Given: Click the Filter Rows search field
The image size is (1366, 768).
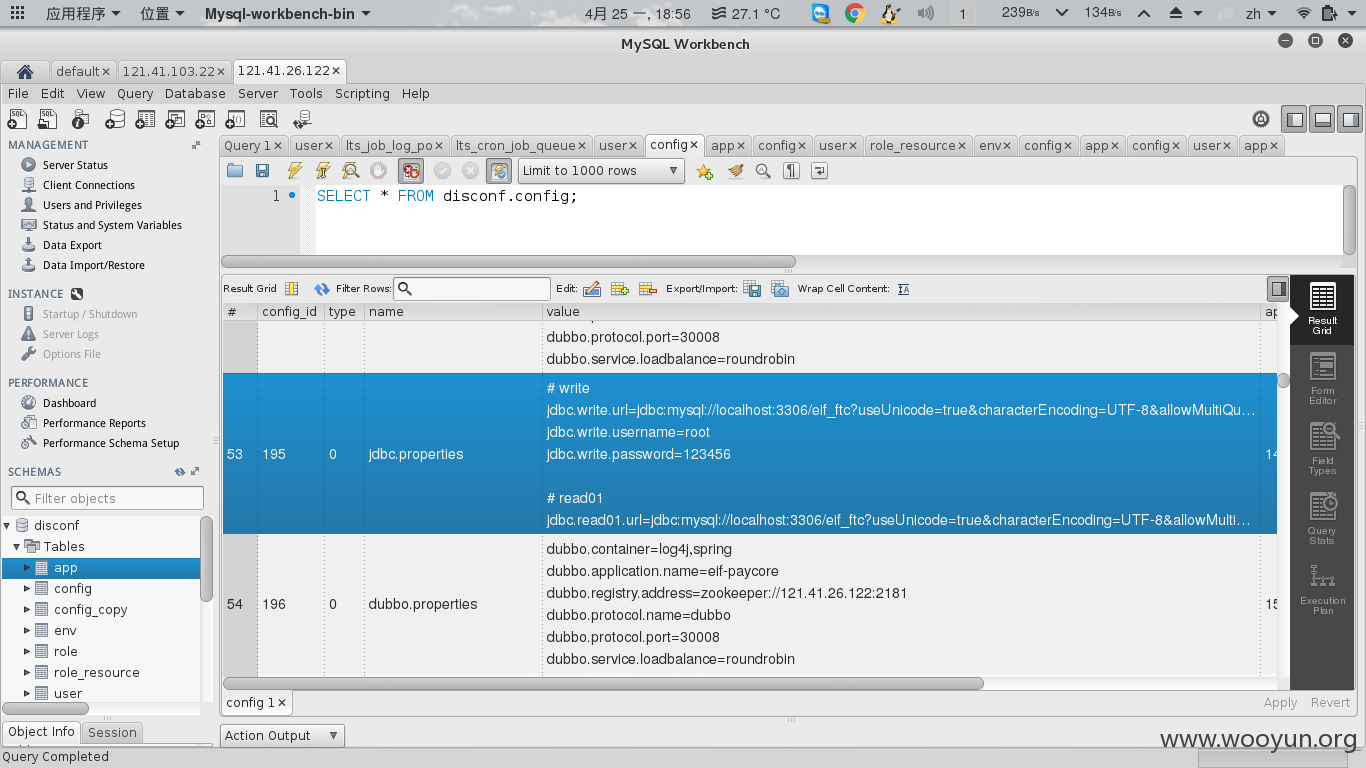Looking at the screenshot, I should coord(472,289).
